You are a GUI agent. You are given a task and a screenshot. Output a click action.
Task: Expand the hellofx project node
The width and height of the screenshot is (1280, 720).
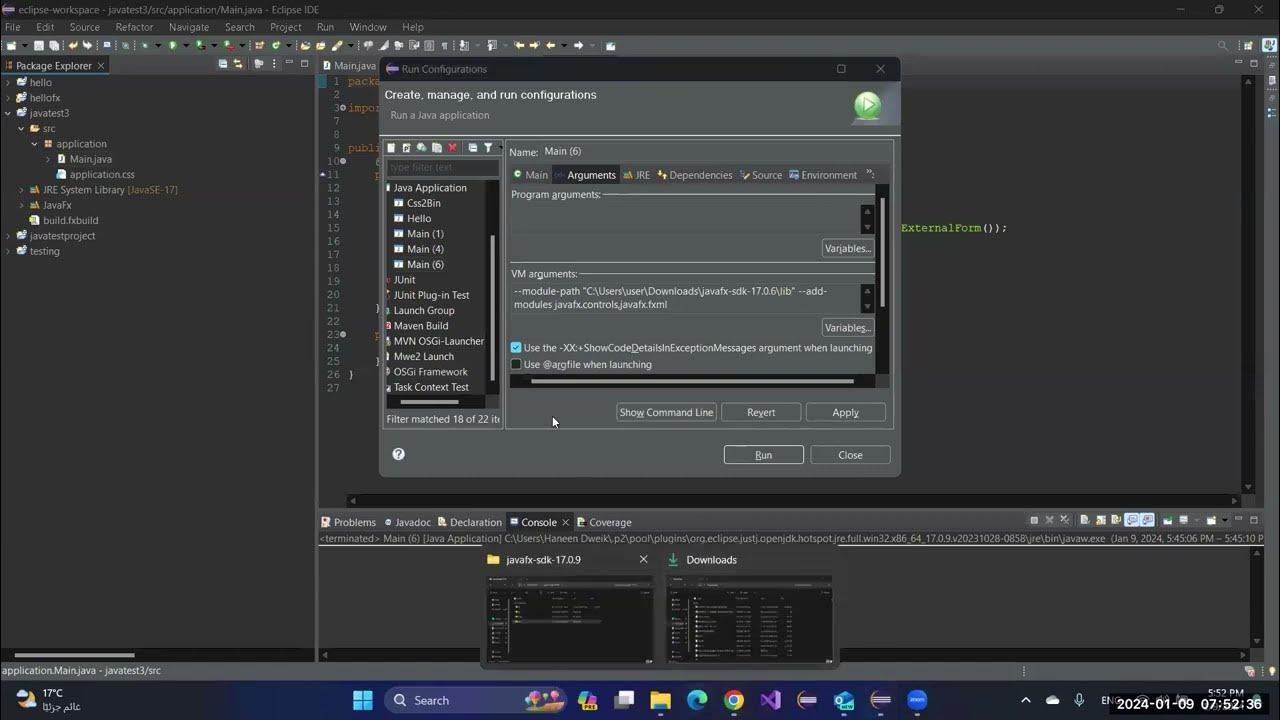tap(8, 98)
